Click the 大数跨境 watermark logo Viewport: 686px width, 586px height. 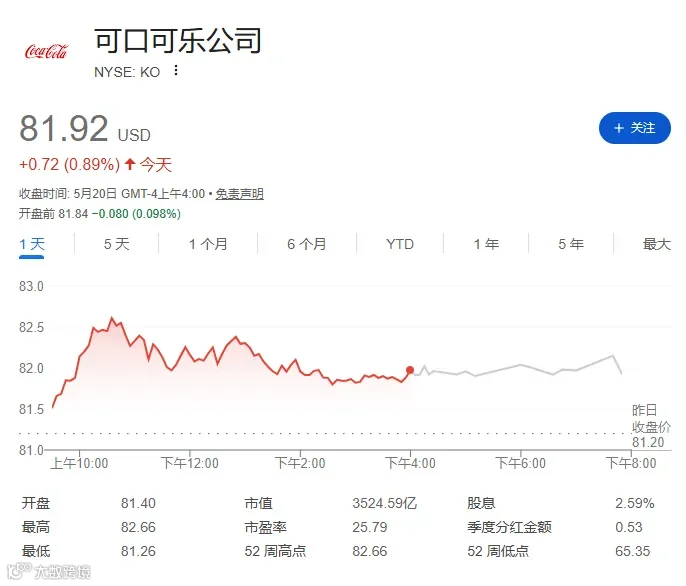click(x=49, y=571)
